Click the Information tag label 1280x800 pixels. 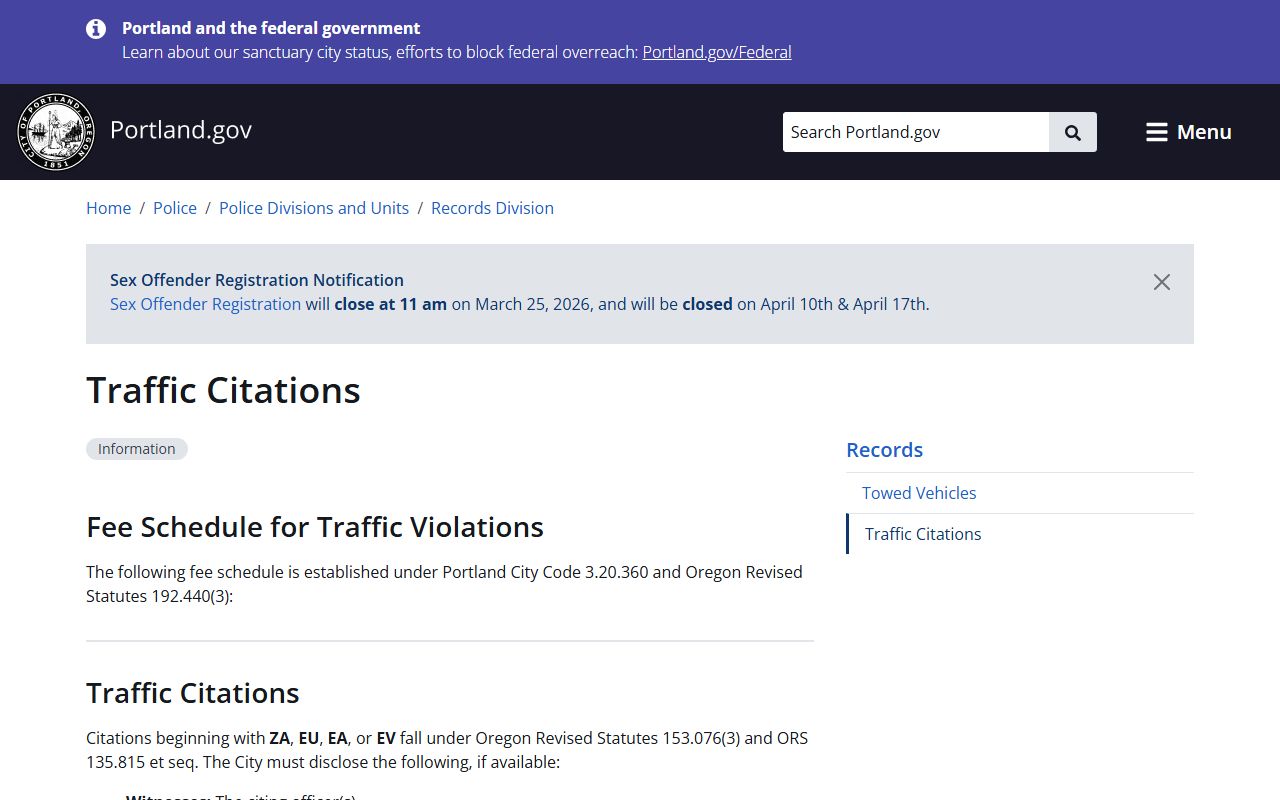137,449
